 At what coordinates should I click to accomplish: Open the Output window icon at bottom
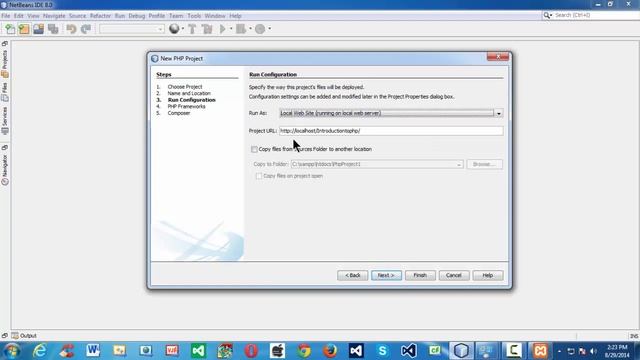pos(15,336)
